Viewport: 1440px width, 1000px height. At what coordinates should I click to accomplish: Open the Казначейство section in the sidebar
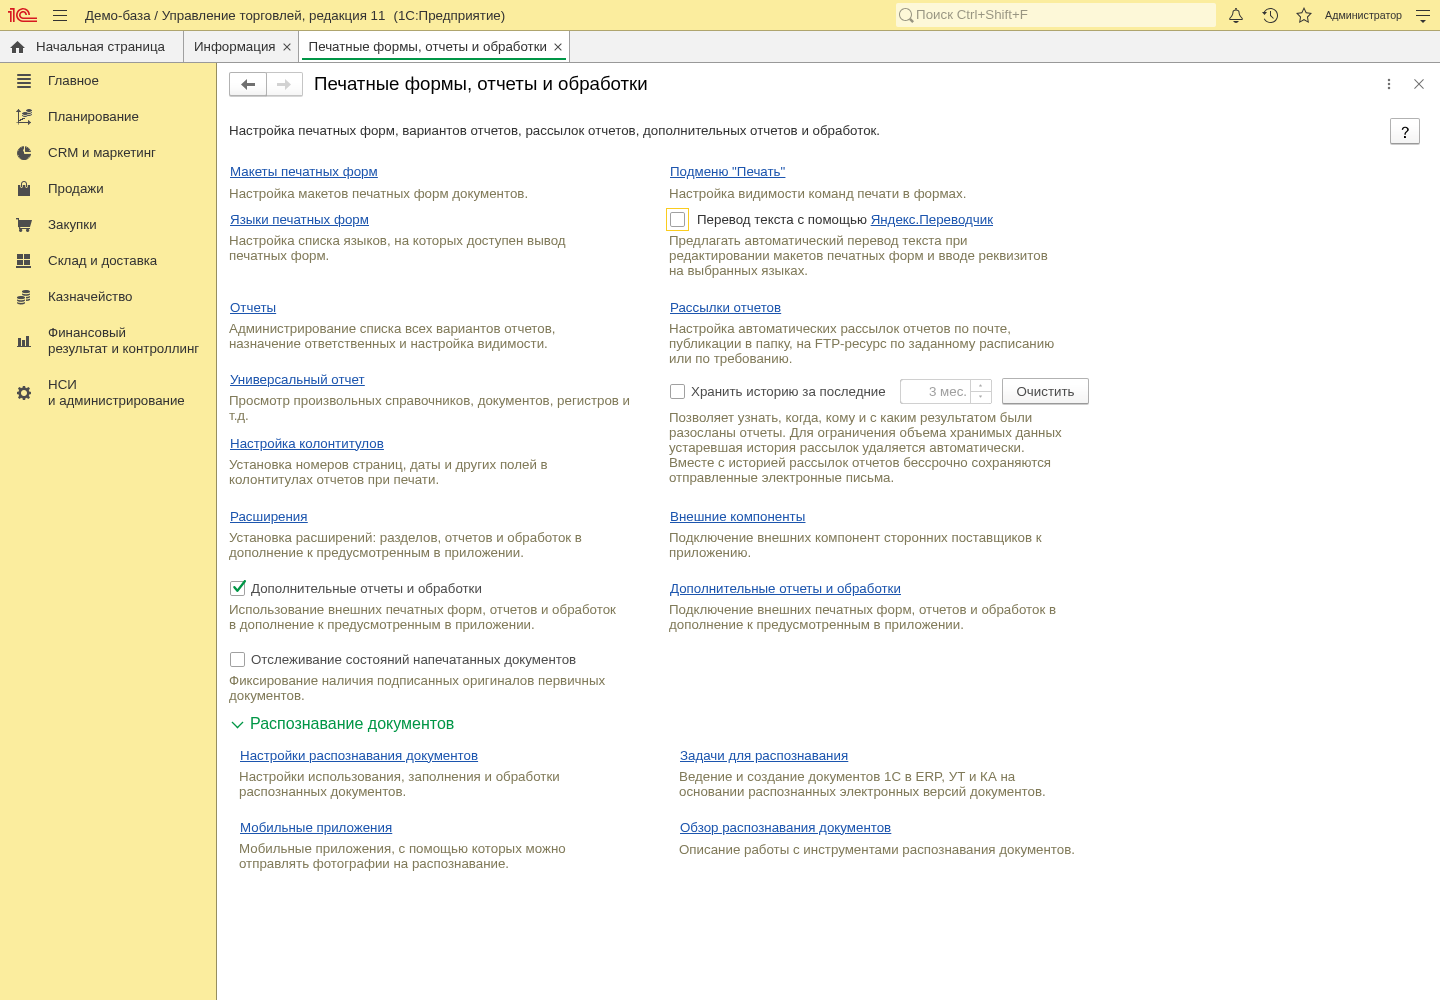pyautogui.click(x=108, y=297)
